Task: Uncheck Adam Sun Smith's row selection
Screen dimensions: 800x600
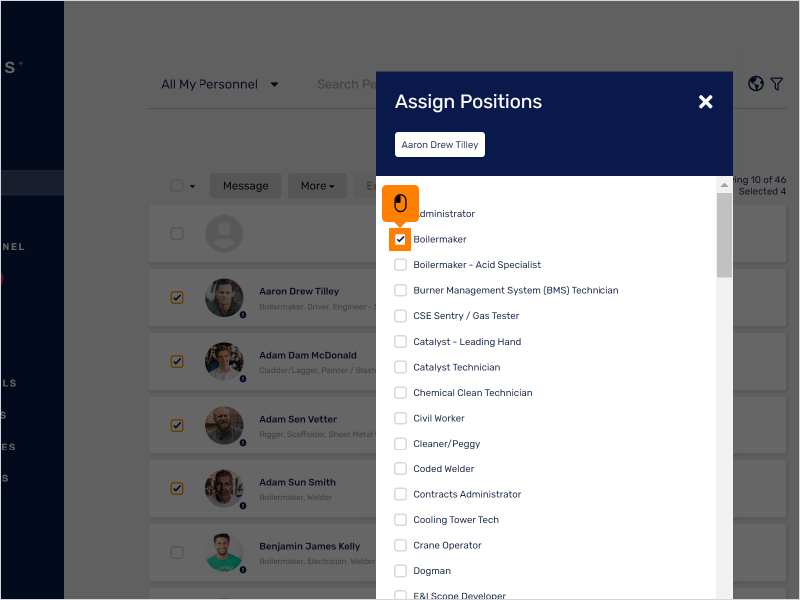Action: pyautogui.click(x=177, y=488)
